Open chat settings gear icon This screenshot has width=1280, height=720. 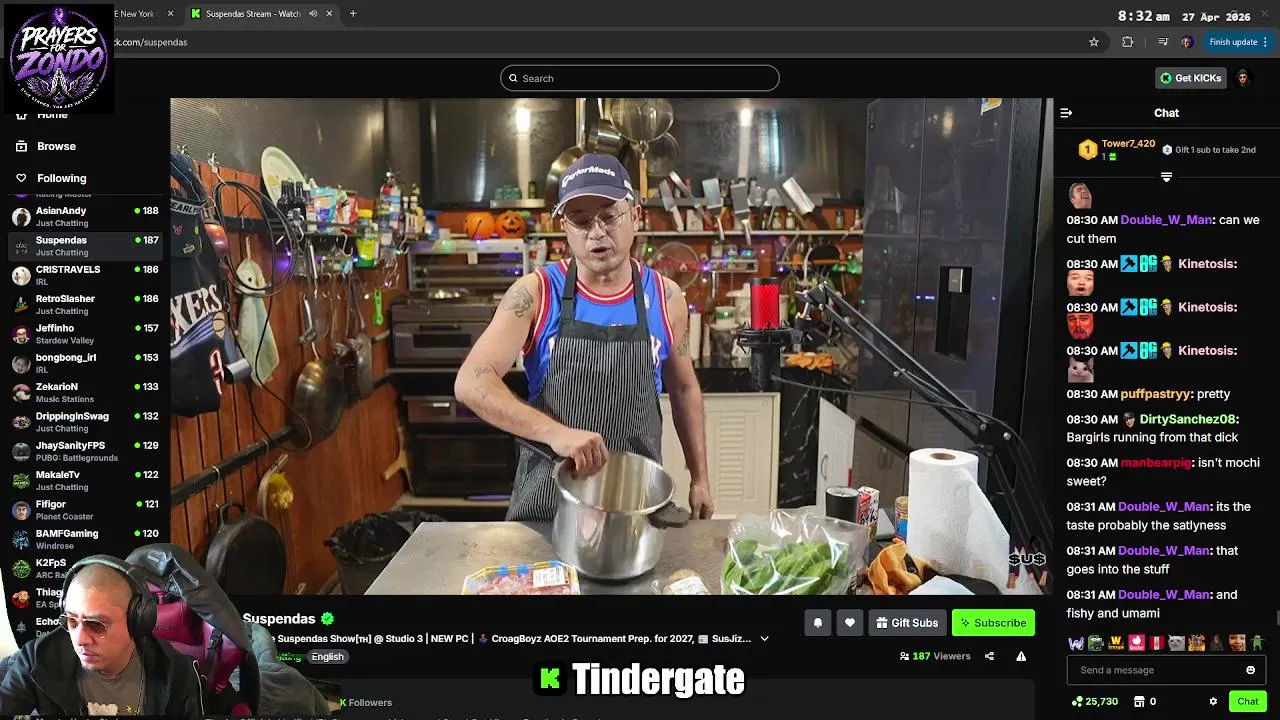pos(1213,702)
